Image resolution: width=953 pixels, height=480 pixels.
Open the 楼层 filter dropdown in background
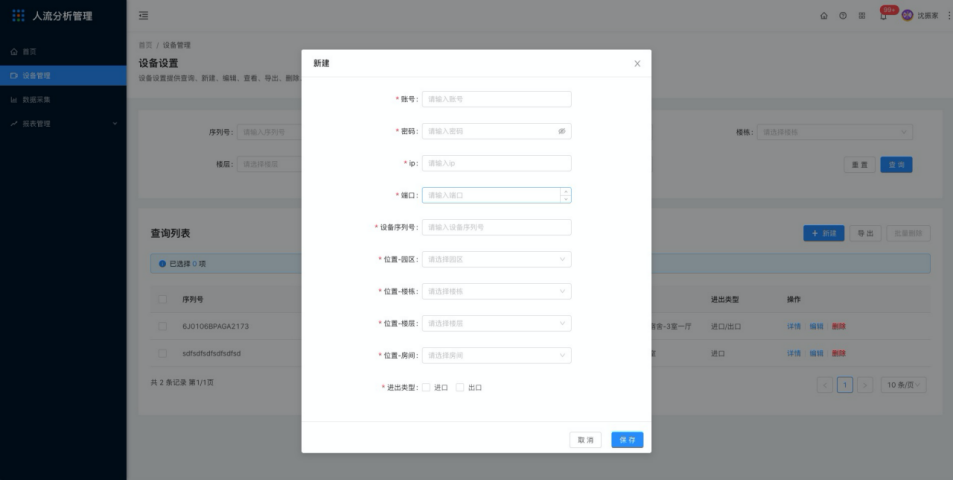269,164
